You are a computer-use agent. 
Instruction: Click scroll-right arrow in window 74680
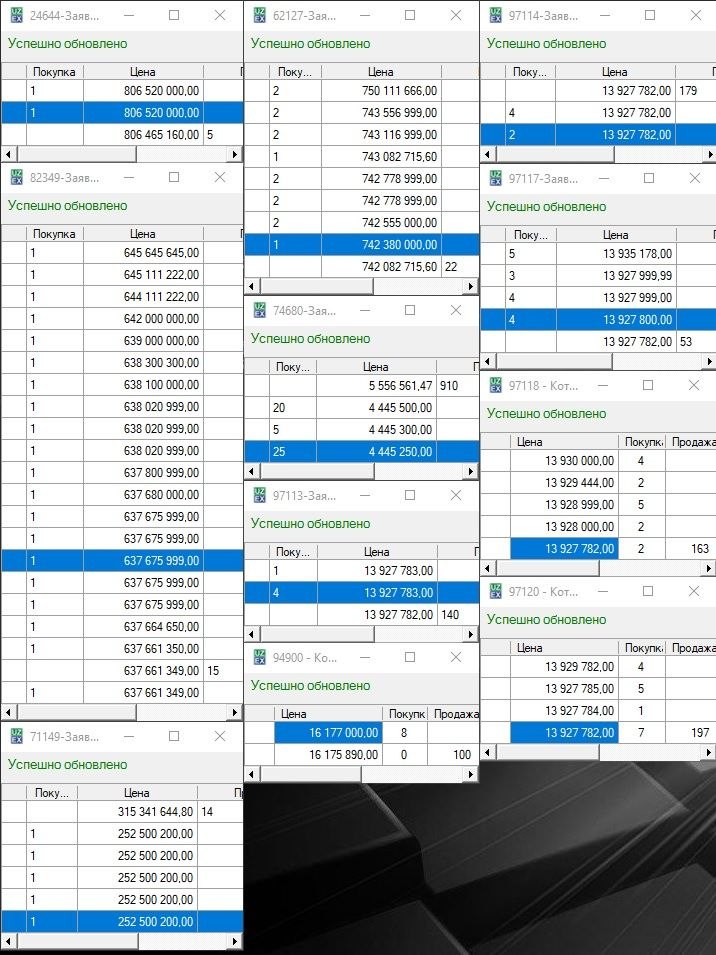(x=471, y=471)
